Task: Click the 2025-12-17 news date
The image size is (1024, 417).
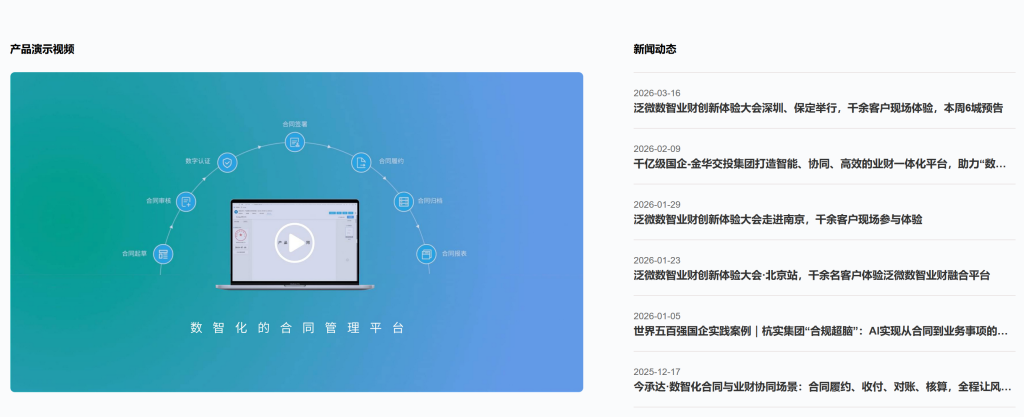Action: (x=657, y=371)
